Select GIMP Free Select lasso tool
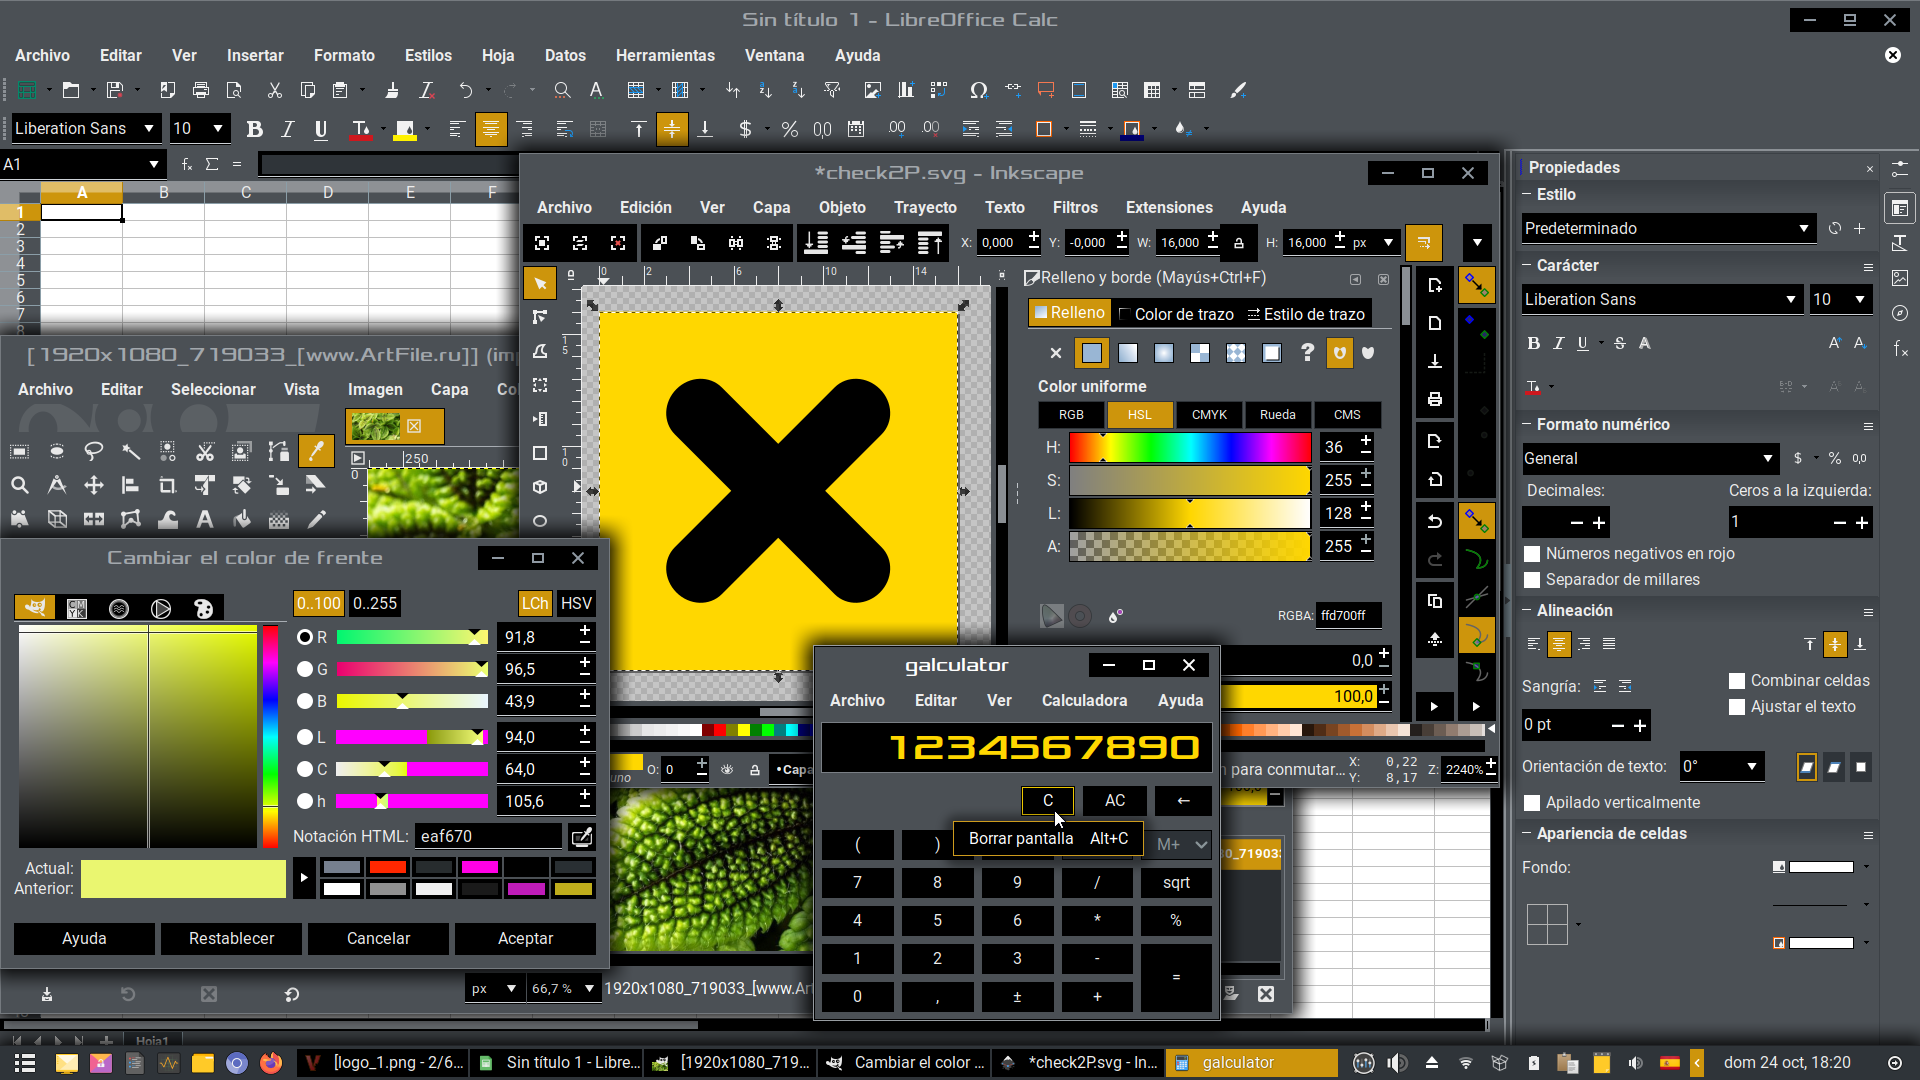The image size is (1920, 1080). tap(93, 451)
